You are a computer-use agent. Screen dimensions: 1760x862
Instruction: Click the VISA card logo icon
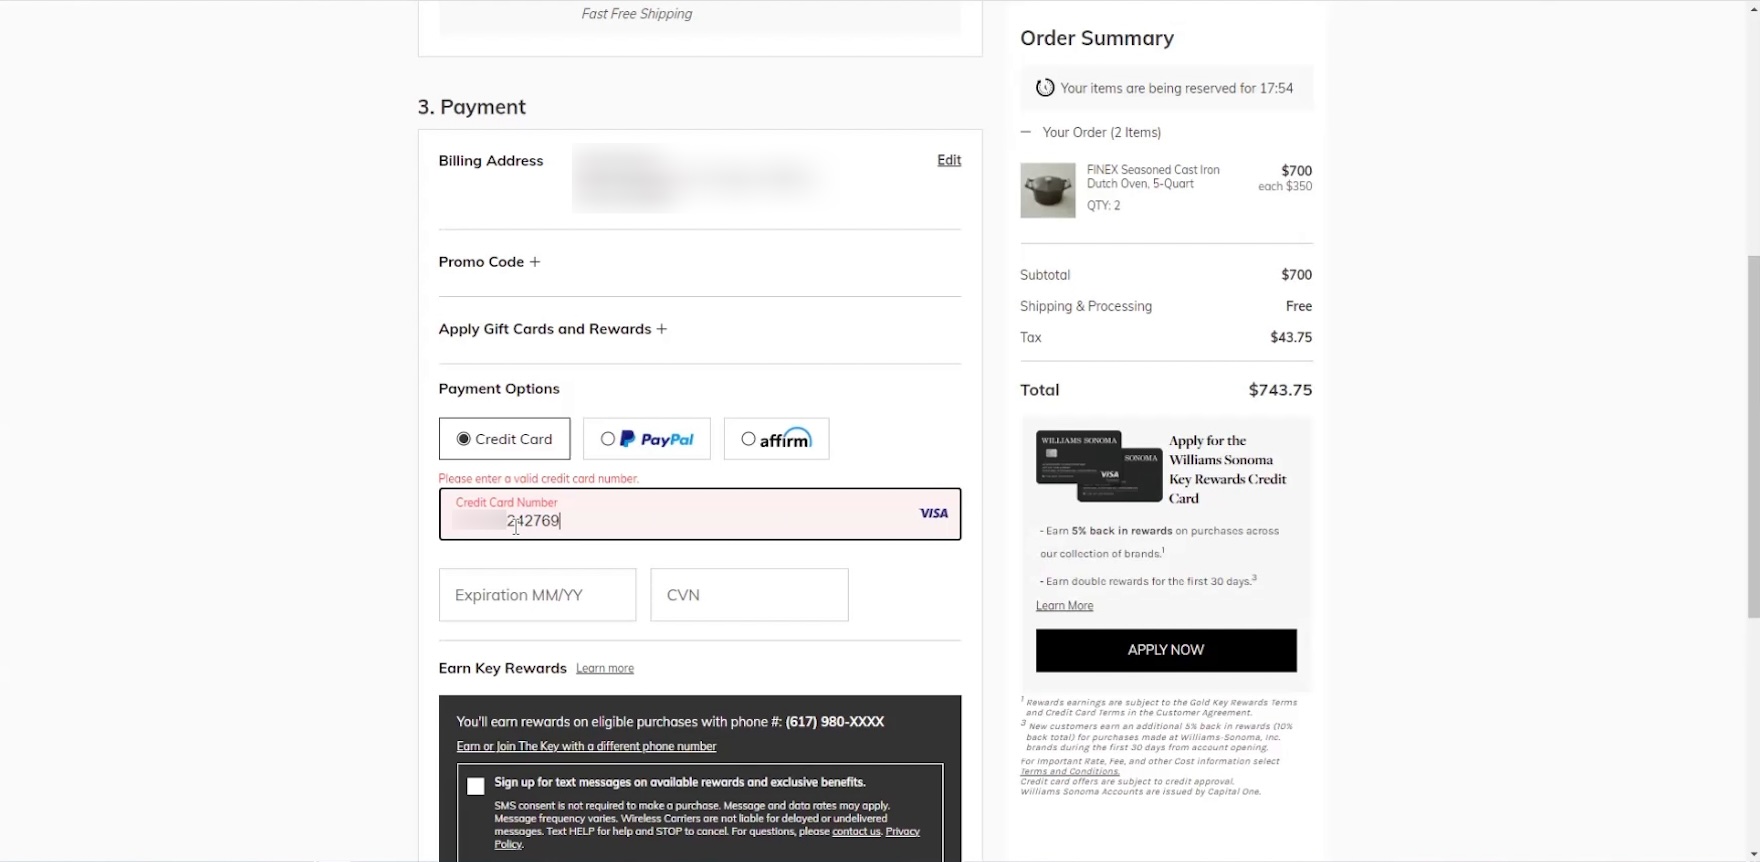coord(933,513)
